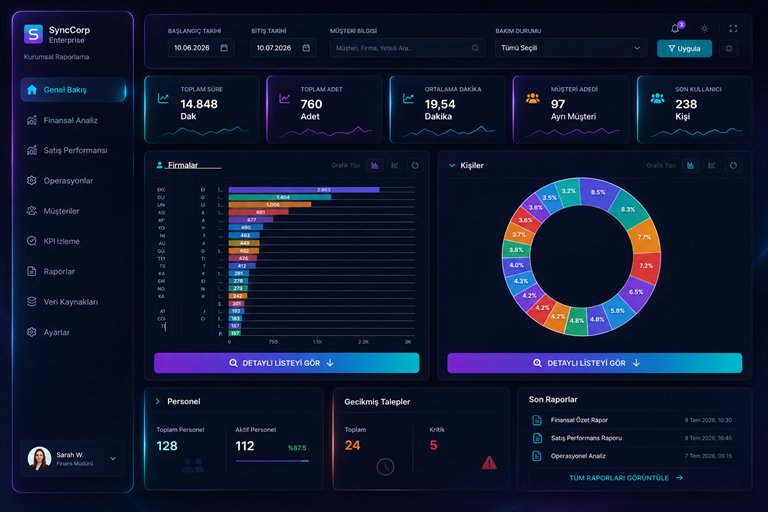This screenshot has width=768, height=512.
Task: Click the 7.2% red donut segment
Action: tap(647, 267)
